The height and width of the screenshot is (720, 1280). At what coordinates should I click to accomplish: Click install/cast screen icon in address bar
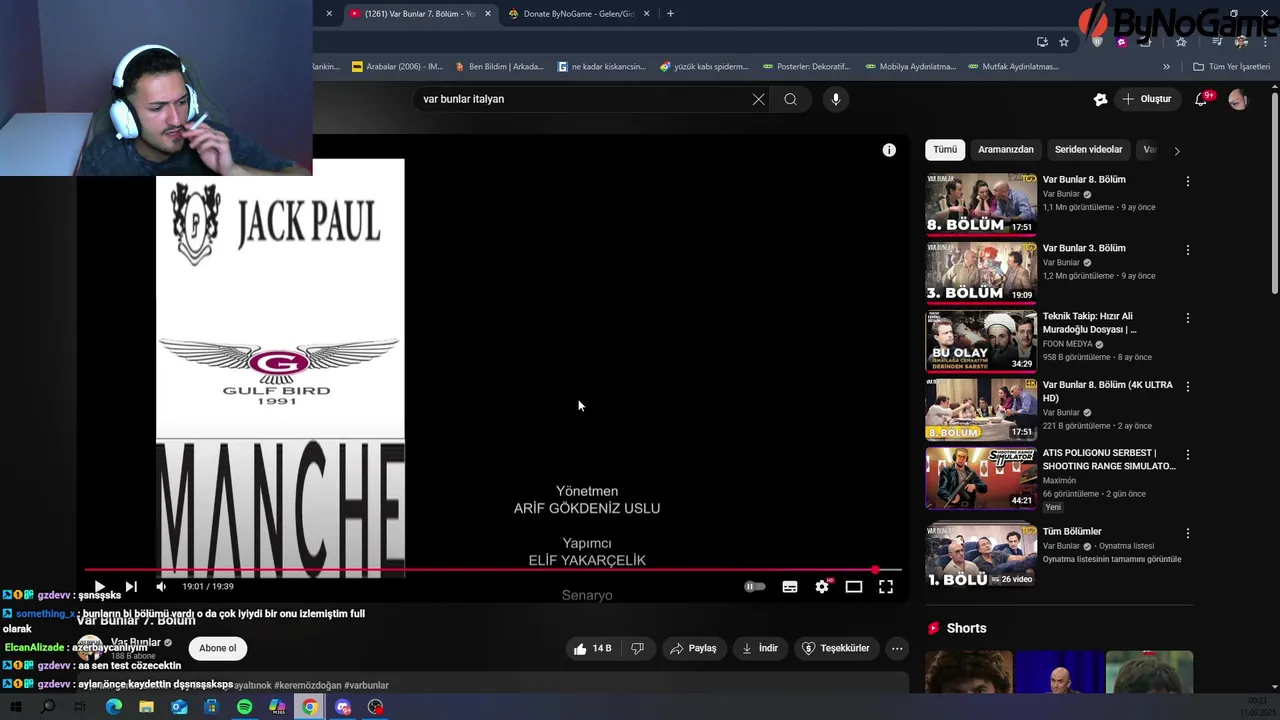coord(1042,42)
